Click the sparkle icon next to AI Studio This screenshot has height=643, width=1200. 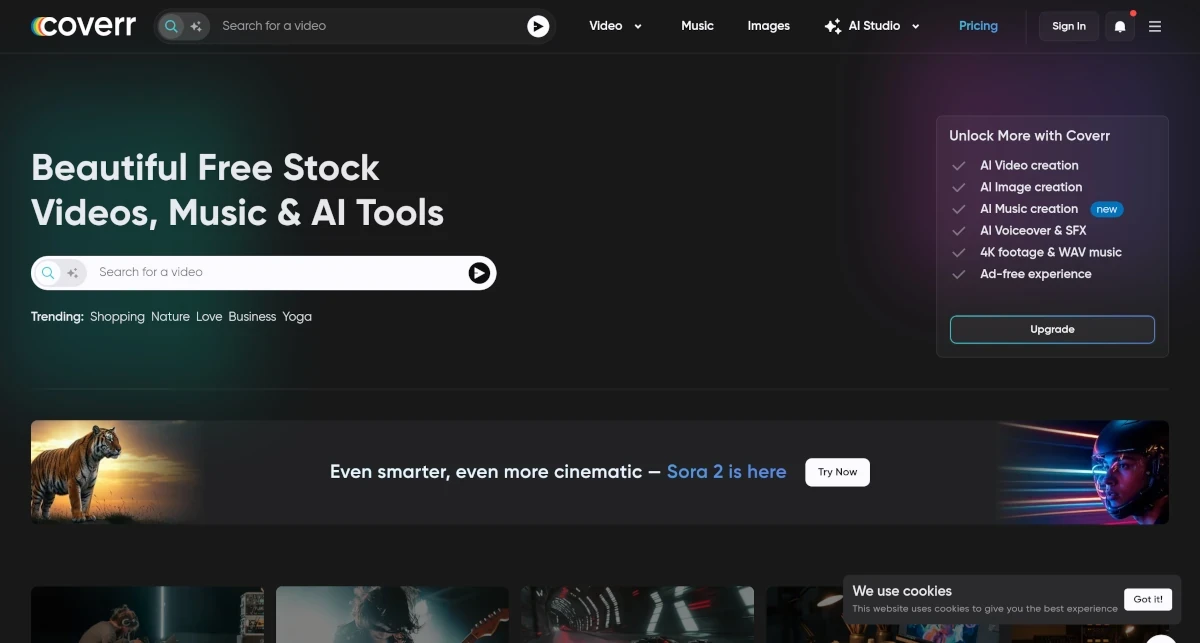(833, 26)
